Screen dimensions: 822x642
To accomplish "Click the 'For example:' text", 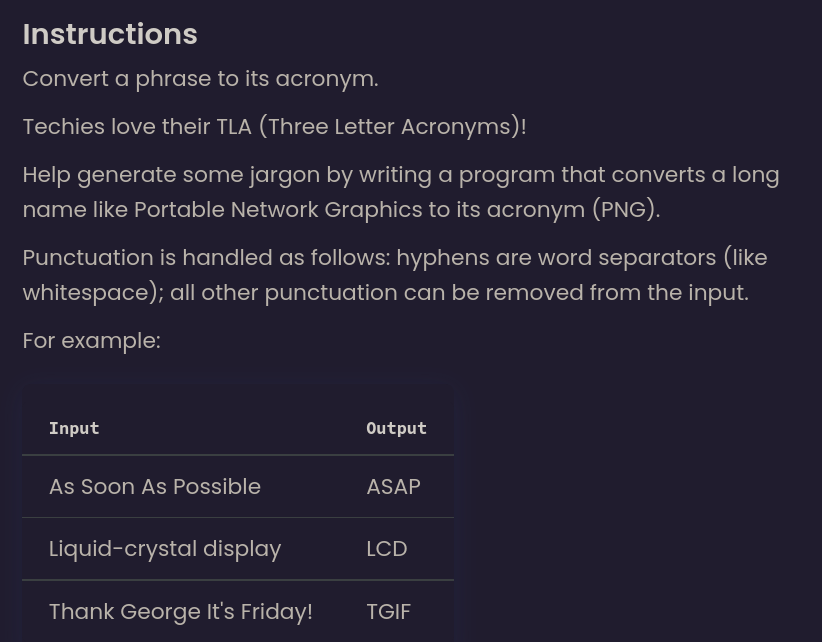I will (91, 341).
